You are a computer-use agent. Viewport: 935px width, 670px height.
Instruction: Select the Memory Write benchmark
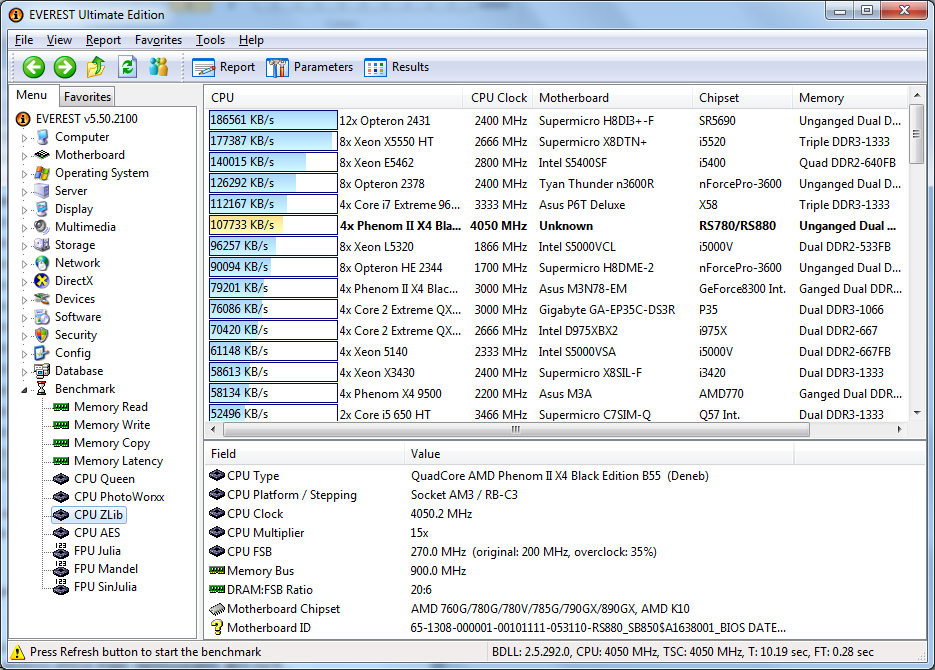coord(112,425)
